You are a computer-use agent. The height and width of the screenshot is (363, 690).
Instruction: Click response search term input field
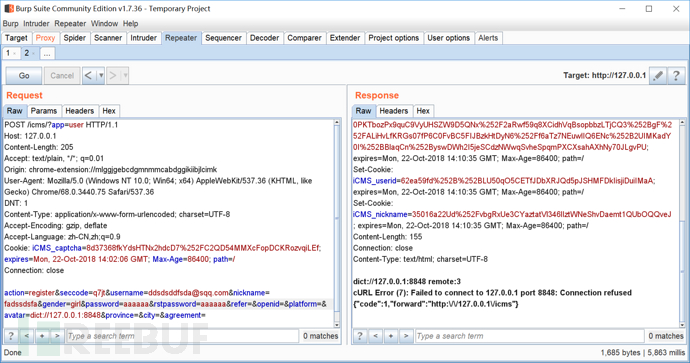pyautogui.click(x=529, y=336)
